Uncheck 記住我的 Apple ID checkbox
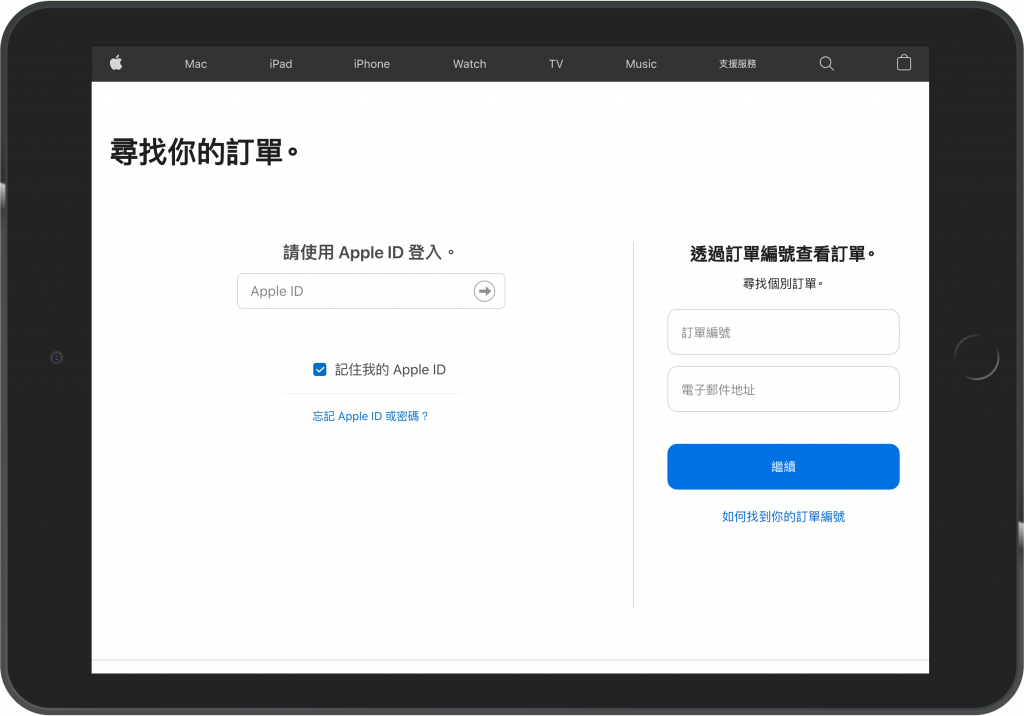The height and width of the screenshot is (716, 1024). point(320,370)
